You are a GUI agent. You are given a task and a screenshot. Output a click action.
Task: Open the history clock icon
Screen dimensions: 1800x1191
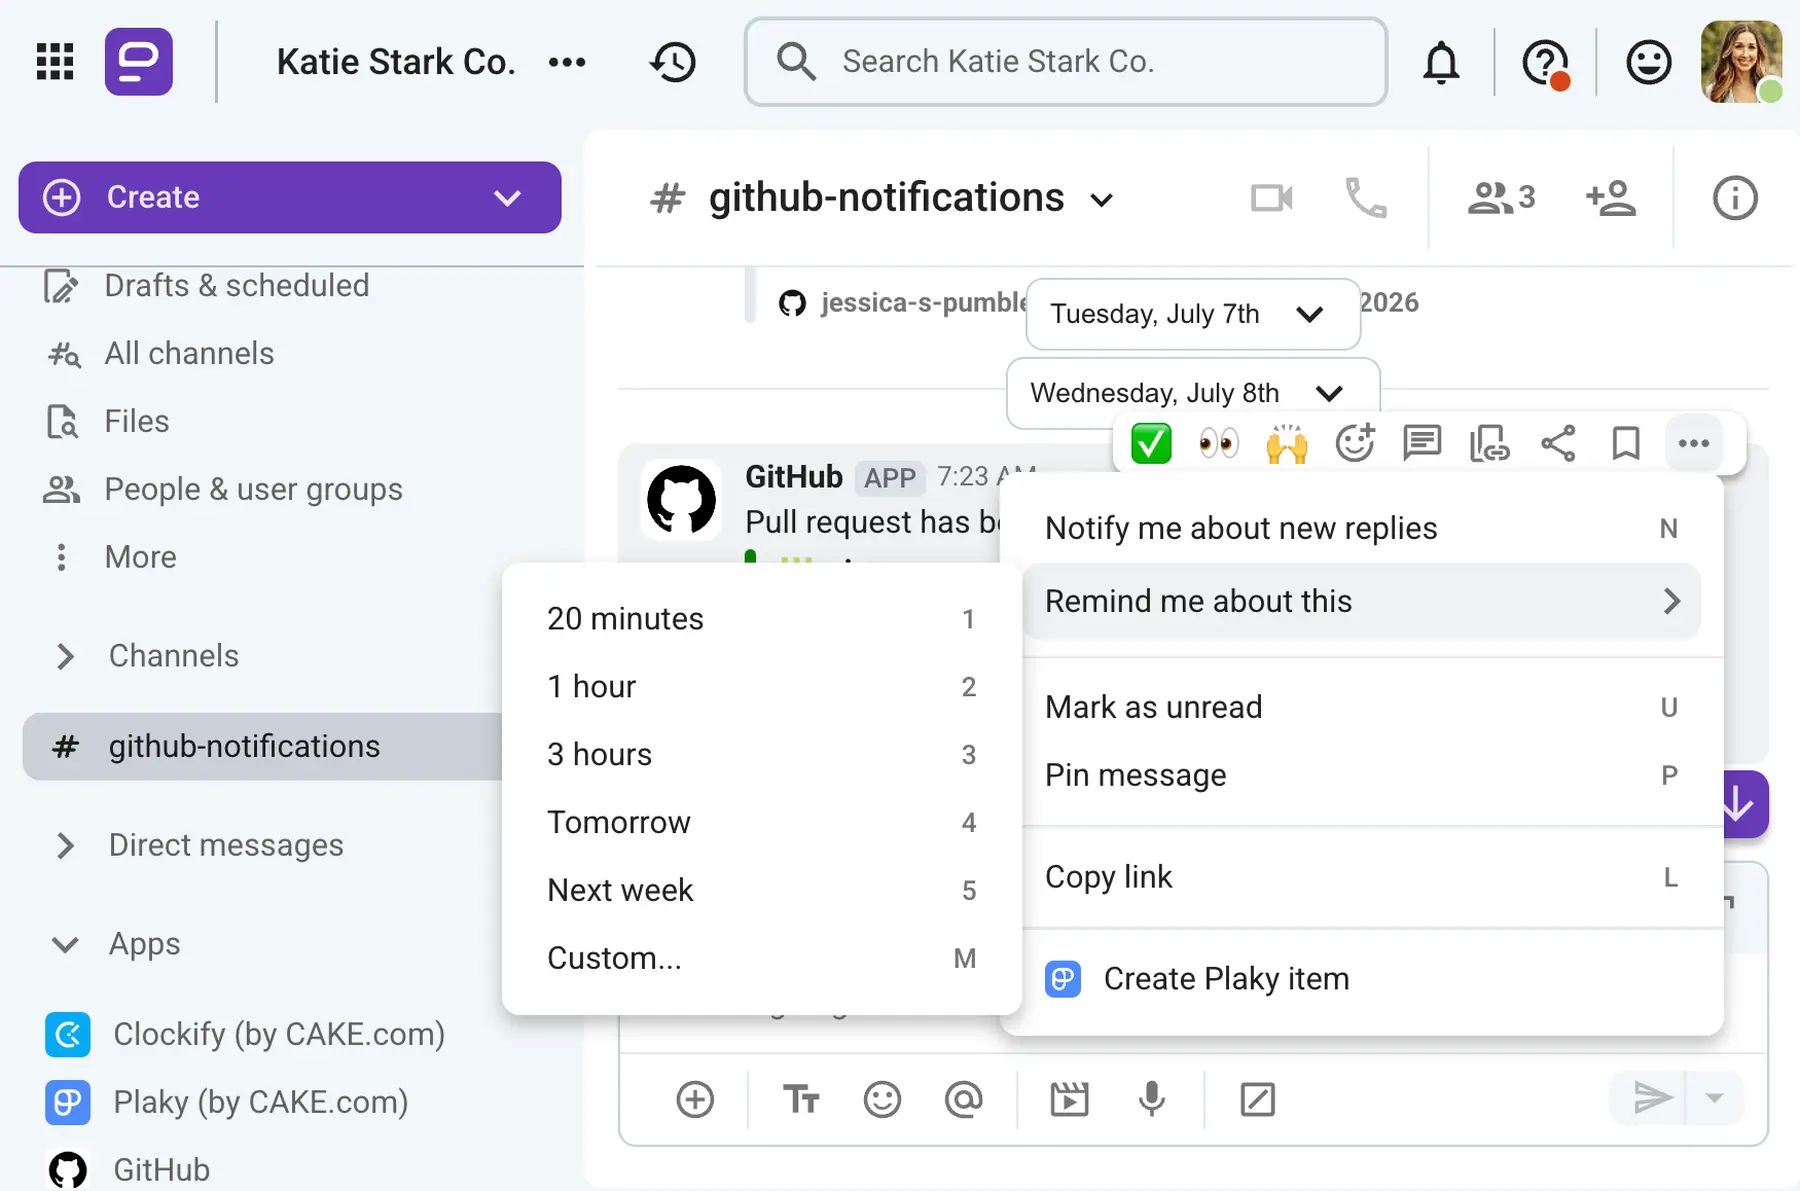point(673,62)
